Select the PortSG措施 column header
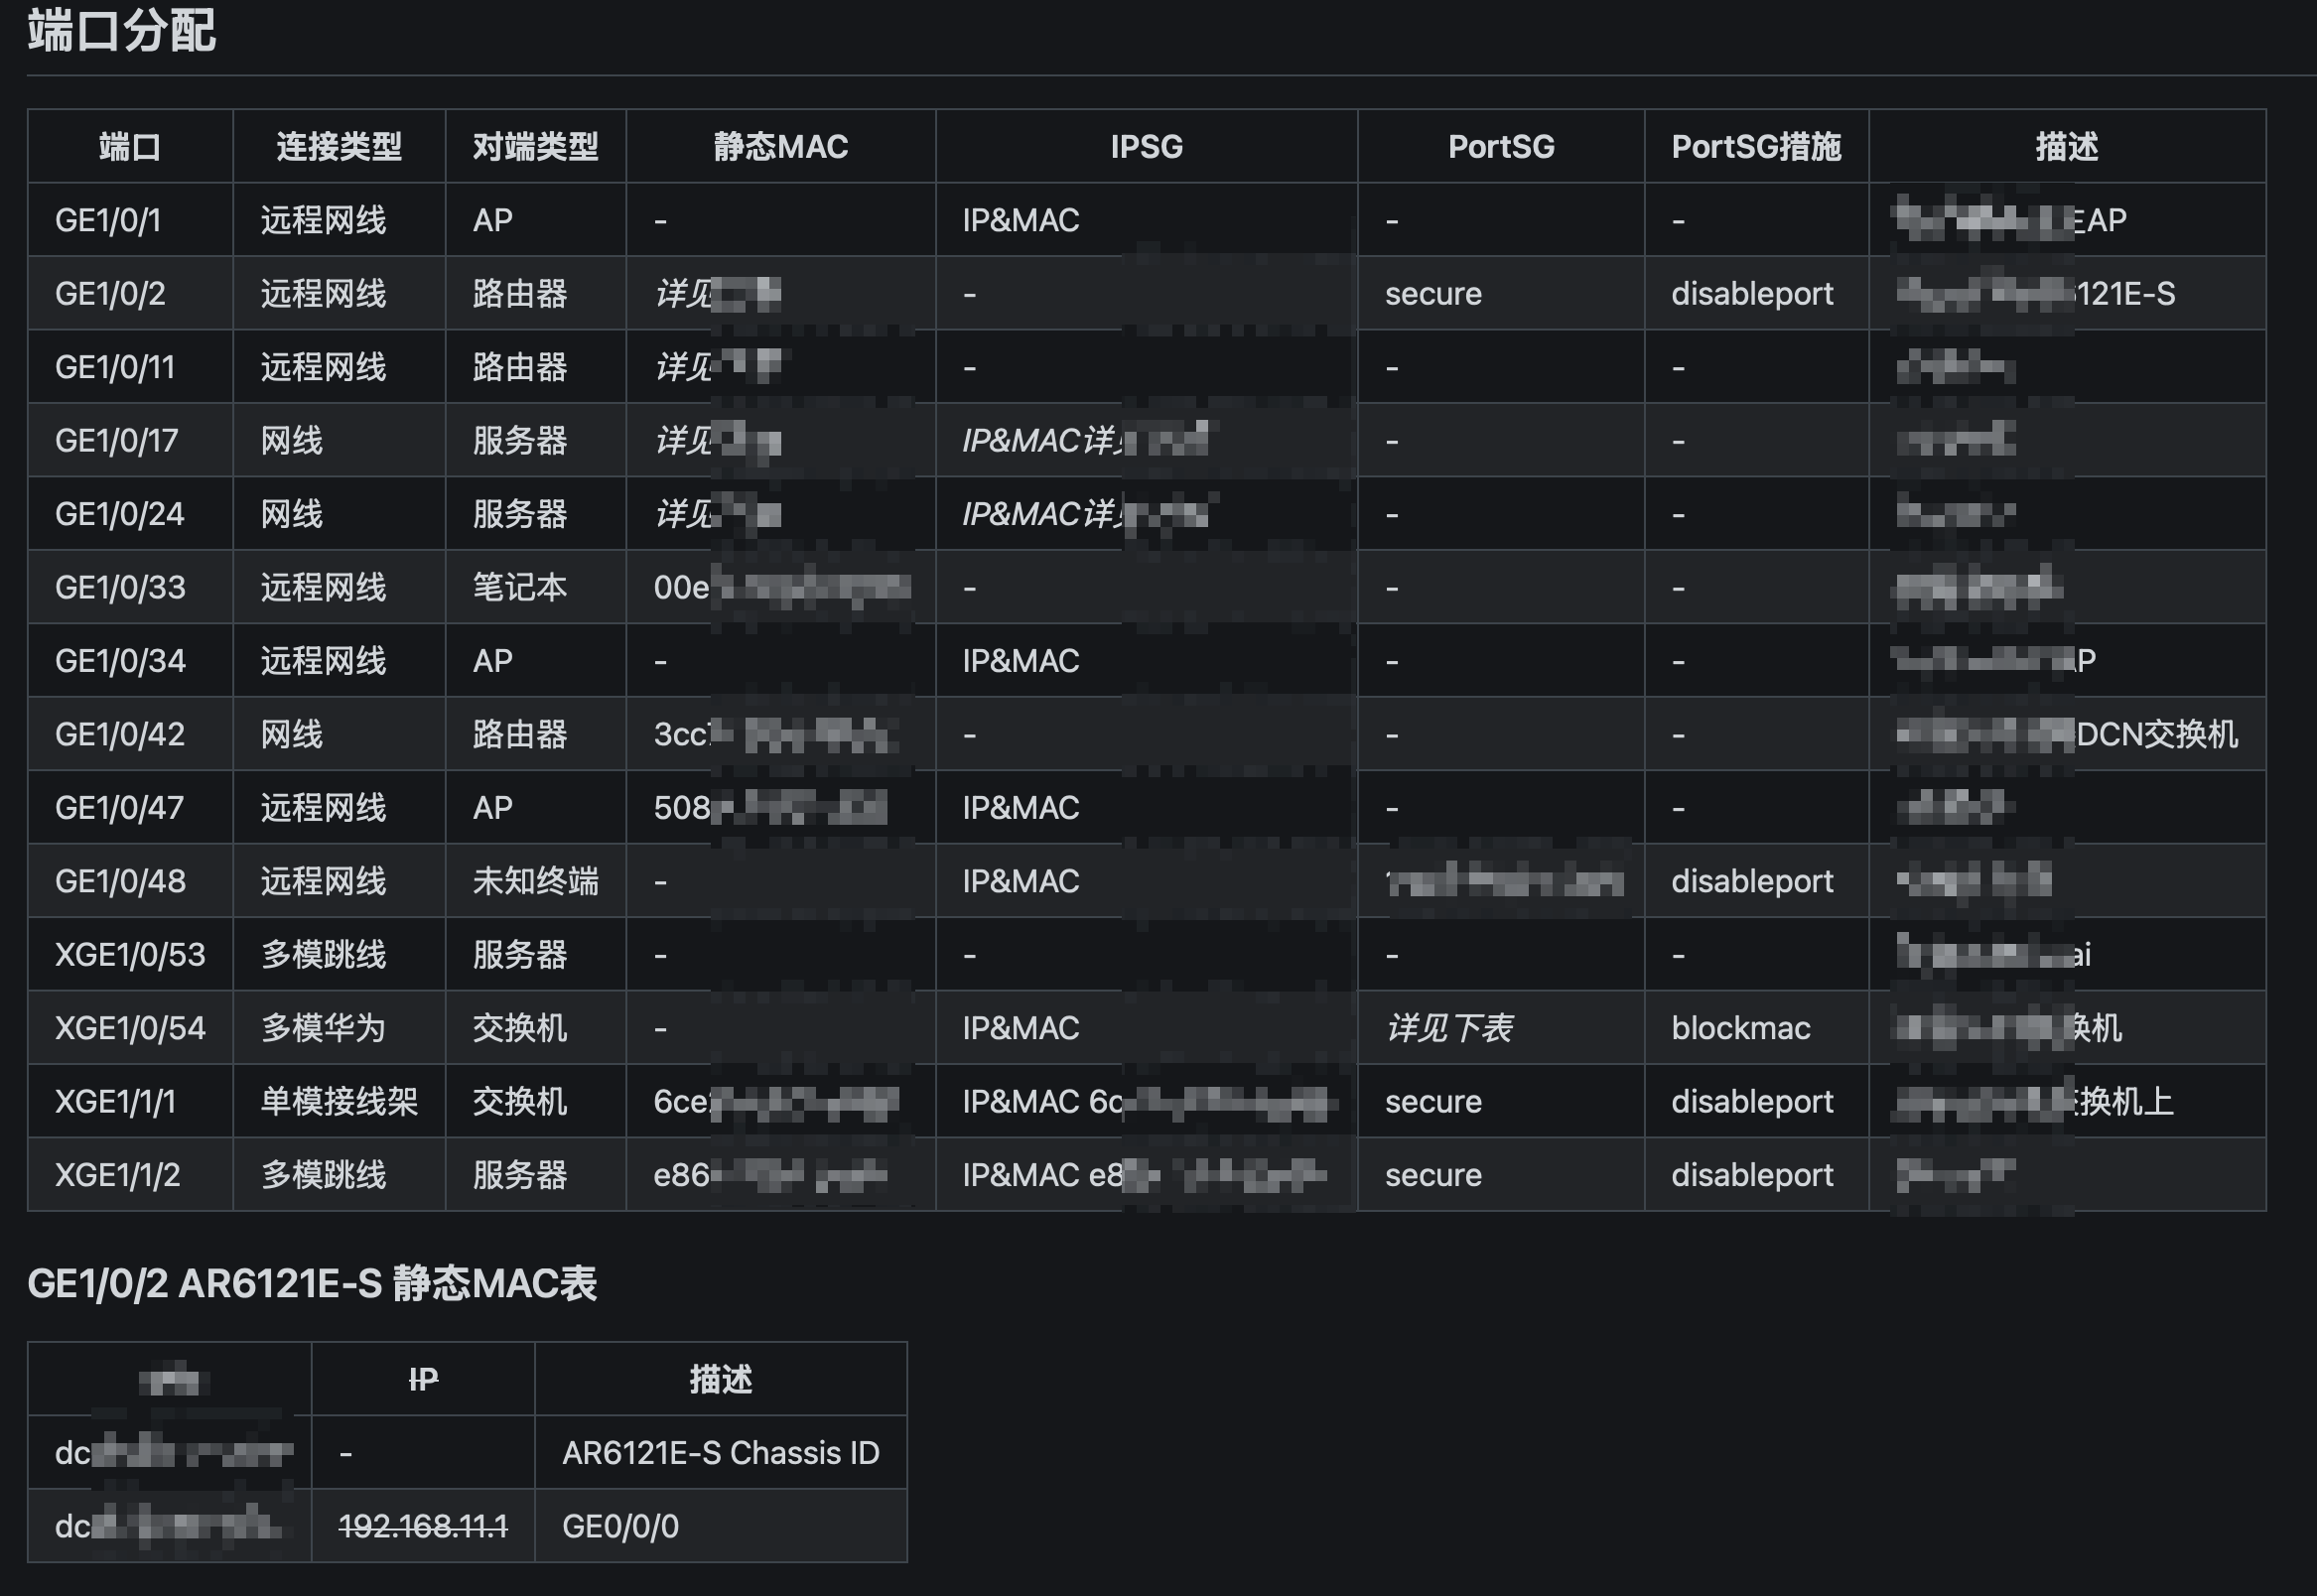2317x1596 pixels. 1756,147
